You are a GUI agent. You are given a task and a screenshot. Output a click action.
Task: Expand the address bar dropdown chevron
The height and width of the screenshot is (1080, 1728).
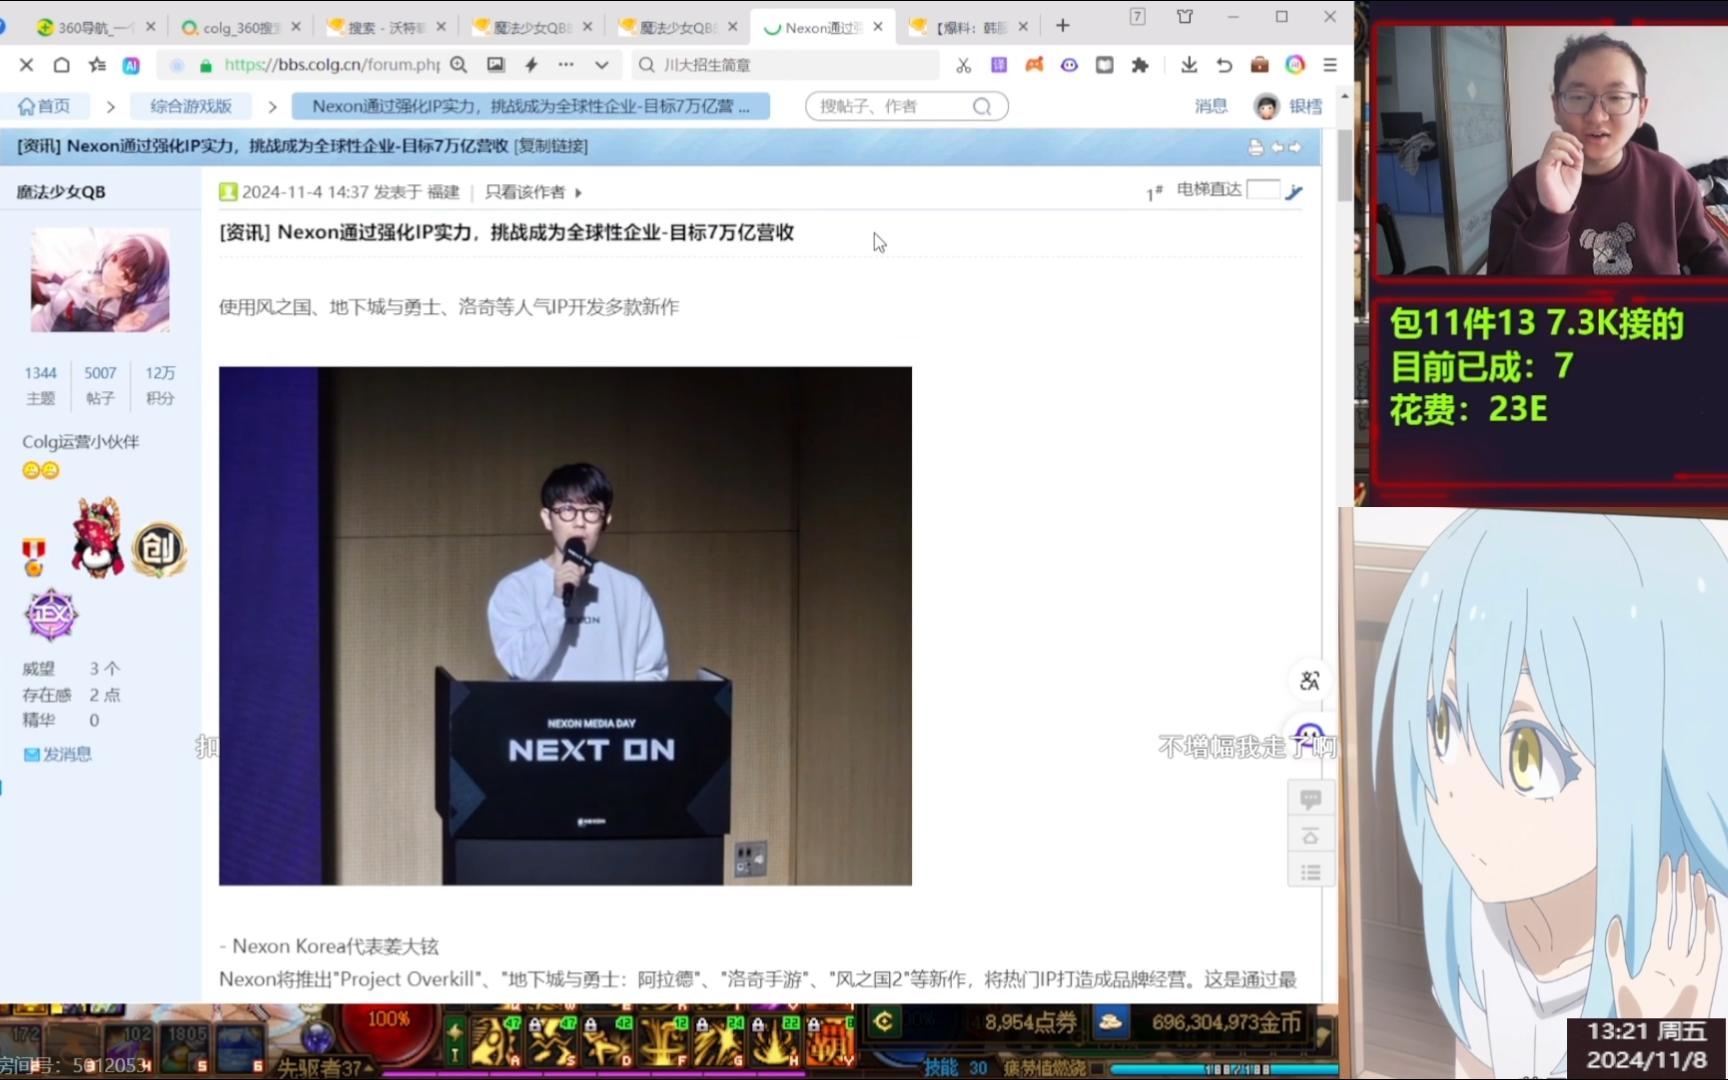tap(602, 65)
